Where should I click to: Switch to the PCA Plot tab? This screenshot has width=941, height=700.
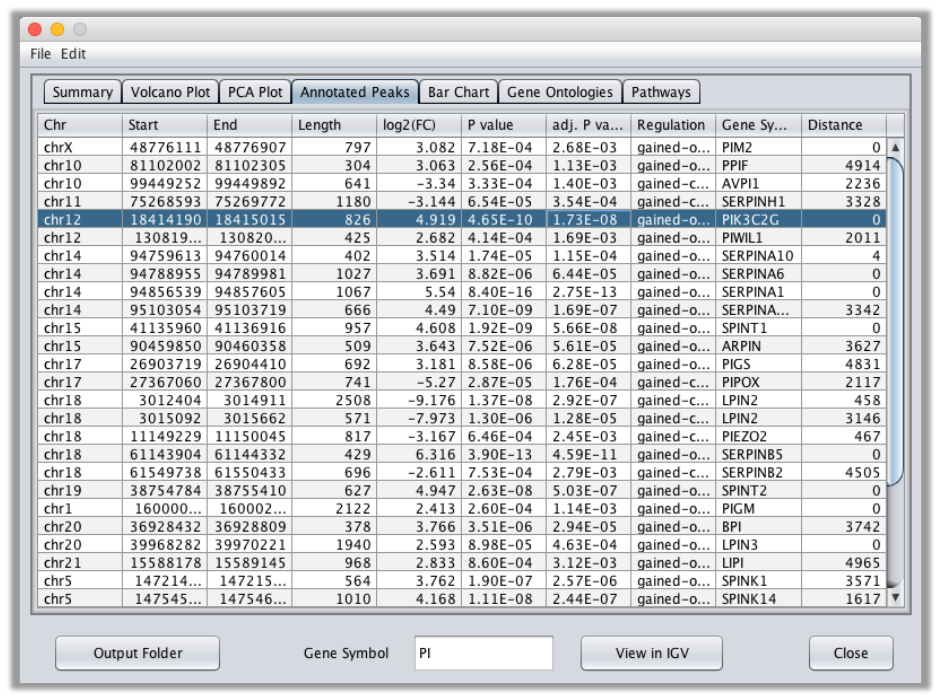(x=255, y=92)
